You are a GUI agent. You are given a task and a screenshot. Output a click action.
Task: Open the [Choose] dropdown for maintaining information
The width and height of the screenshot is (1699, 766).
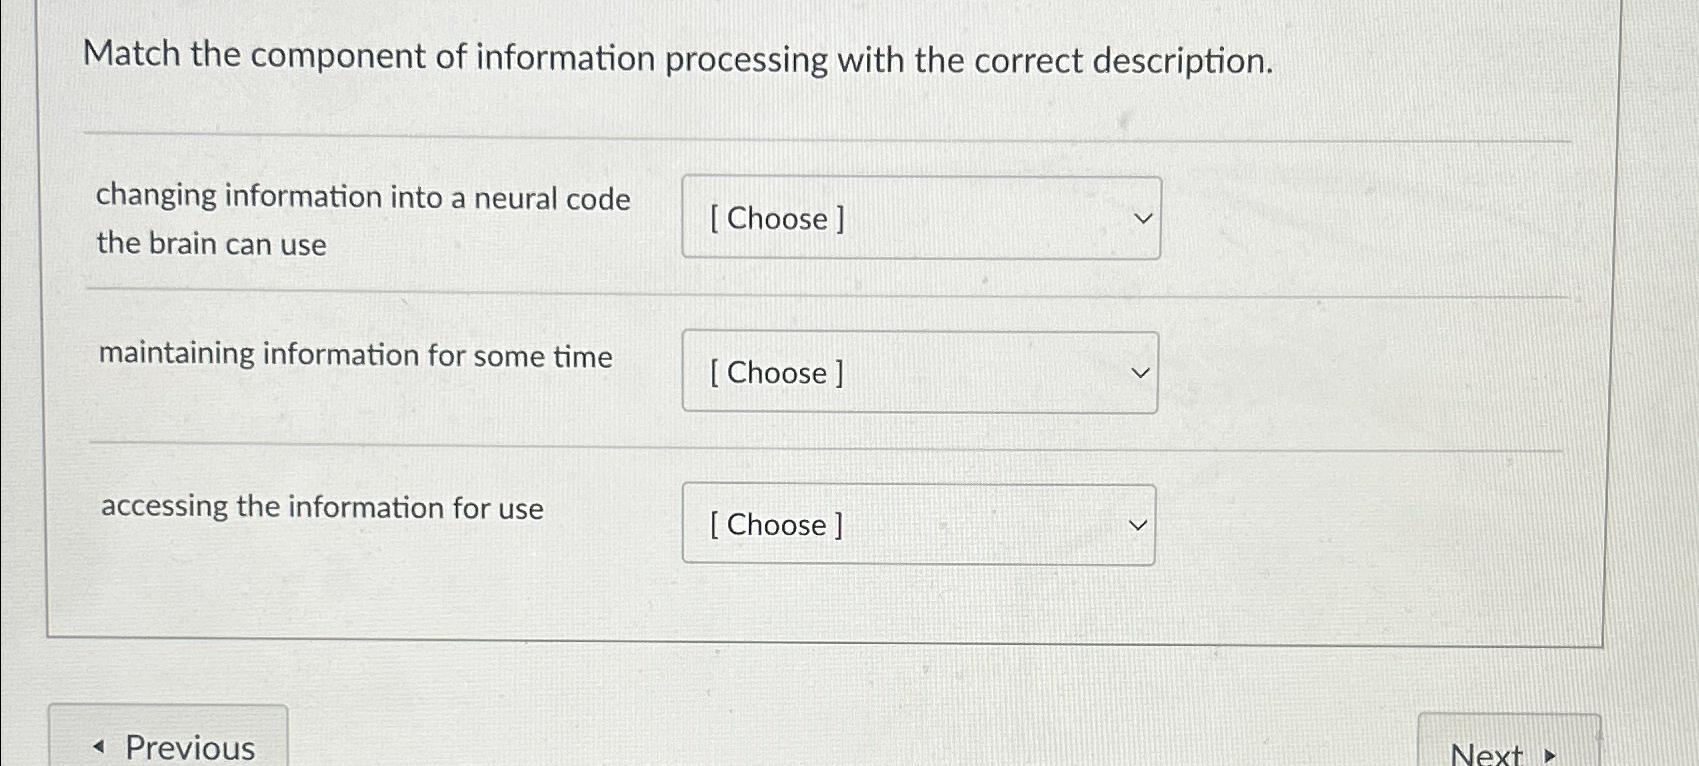tap(918, 372)
